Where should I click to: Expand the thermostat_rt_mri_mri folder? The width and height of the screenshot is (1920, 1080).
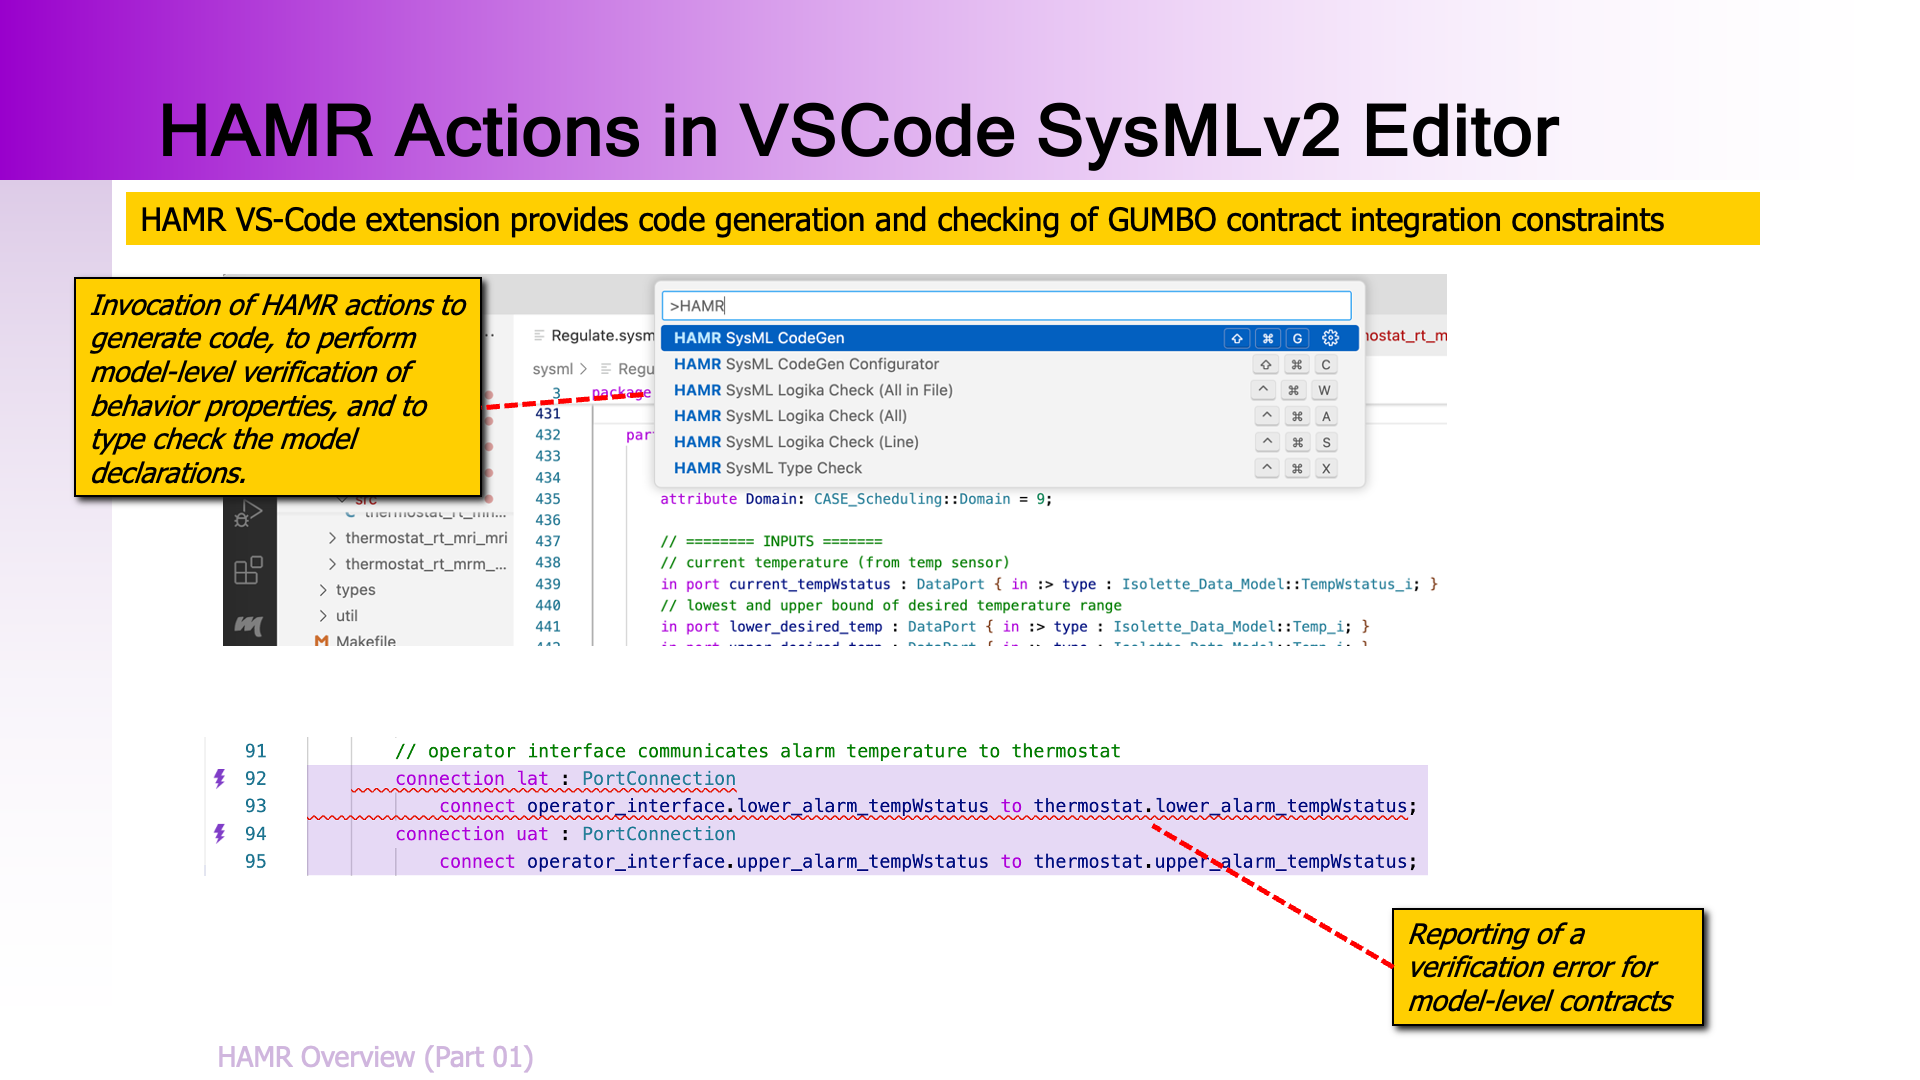click(332, 538)
